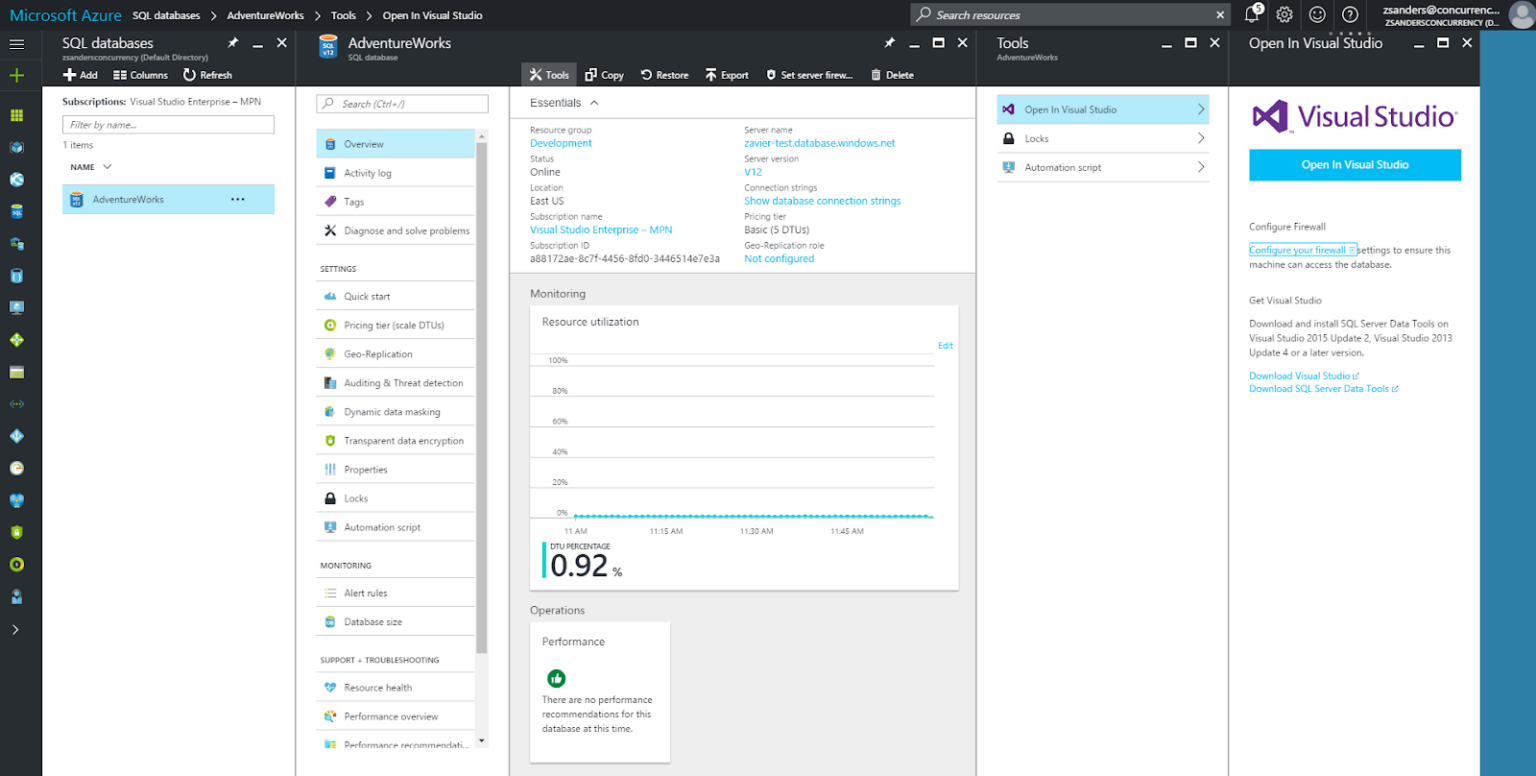Click Set server firewall button

[809, 75]
